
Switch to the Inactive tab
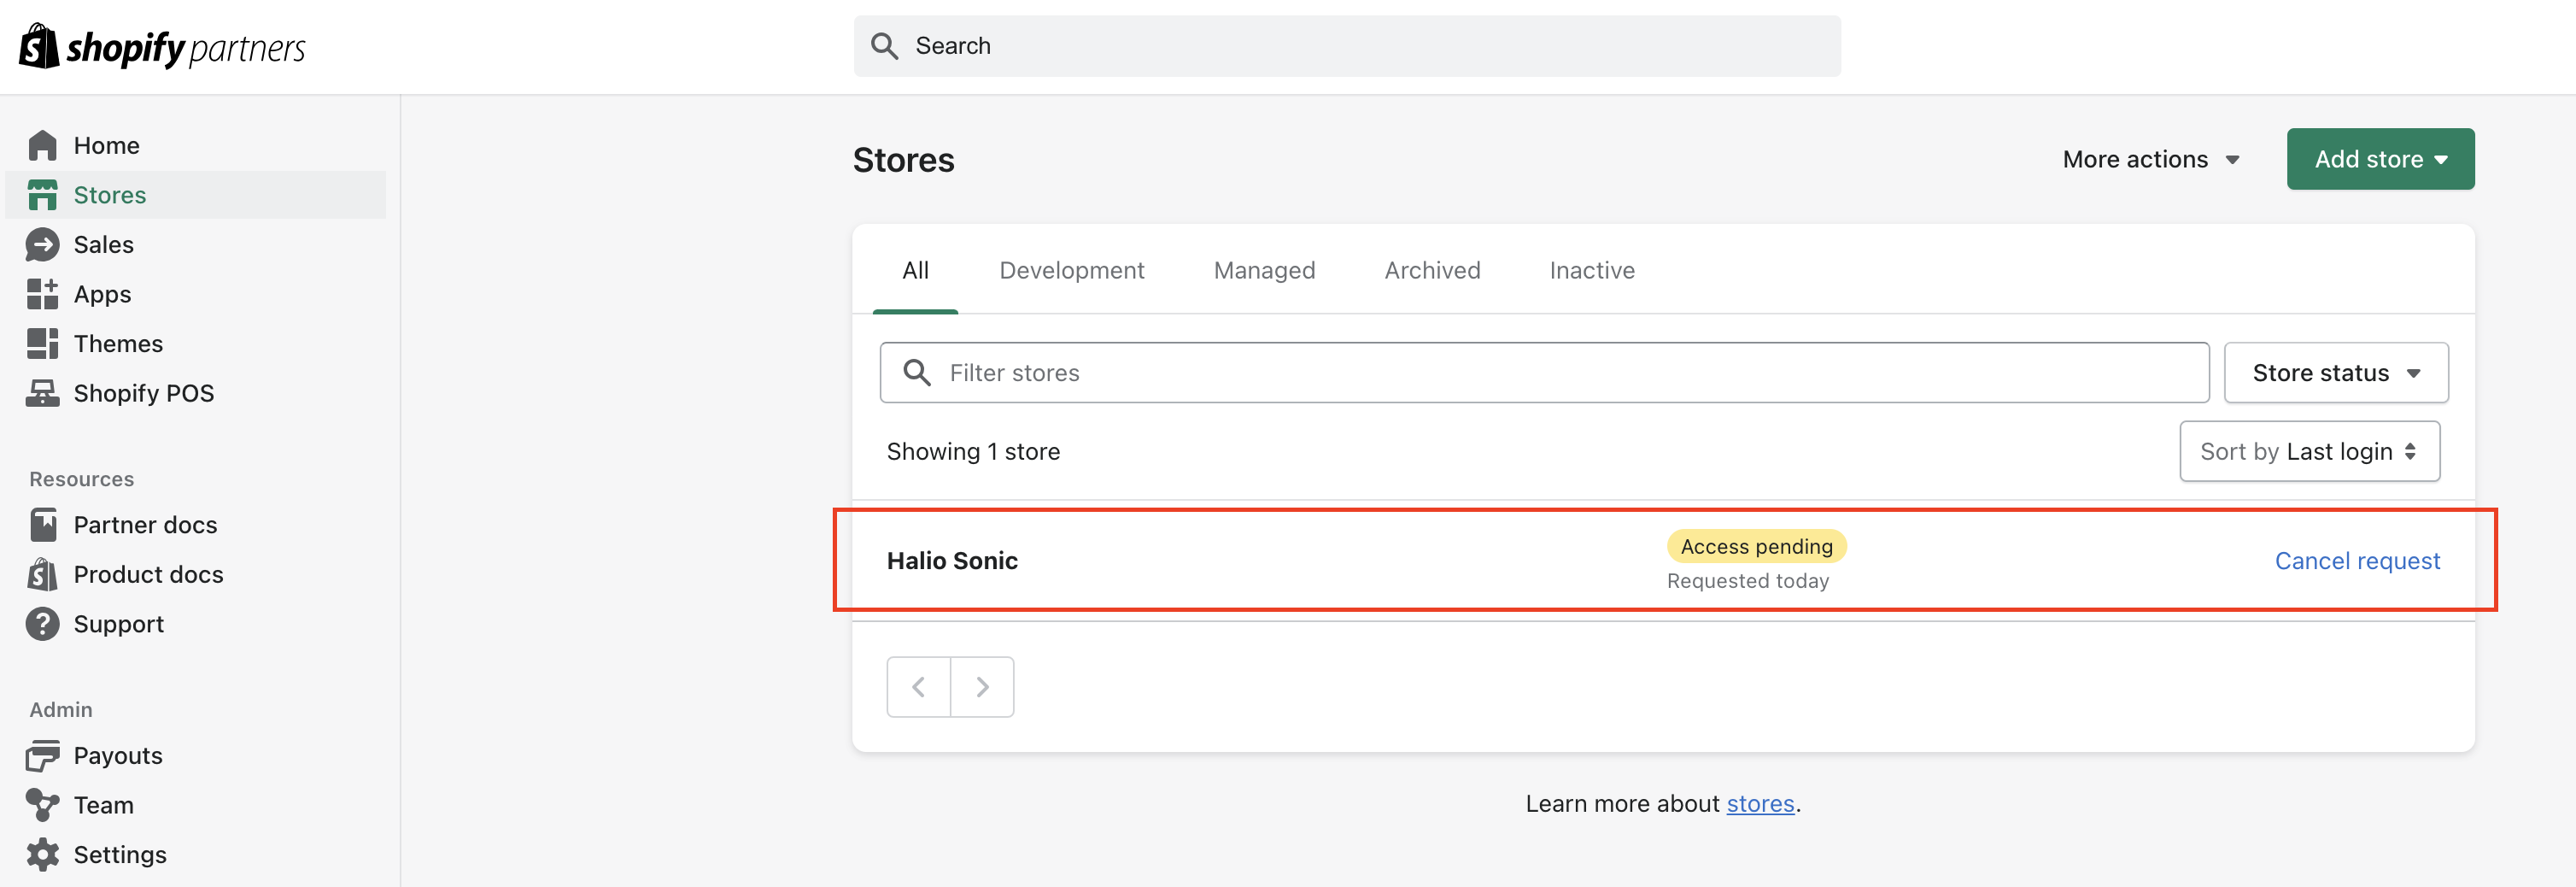pyautogui.click(x=1592, y=271)
